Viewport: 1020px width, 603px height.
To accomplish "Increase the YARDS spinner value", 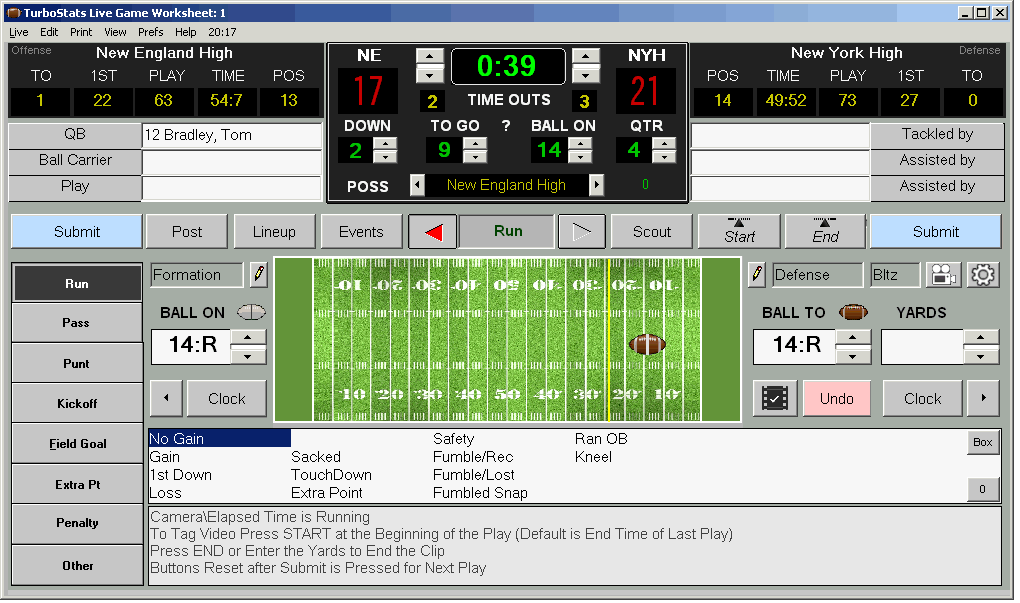I will pos(980,337).
